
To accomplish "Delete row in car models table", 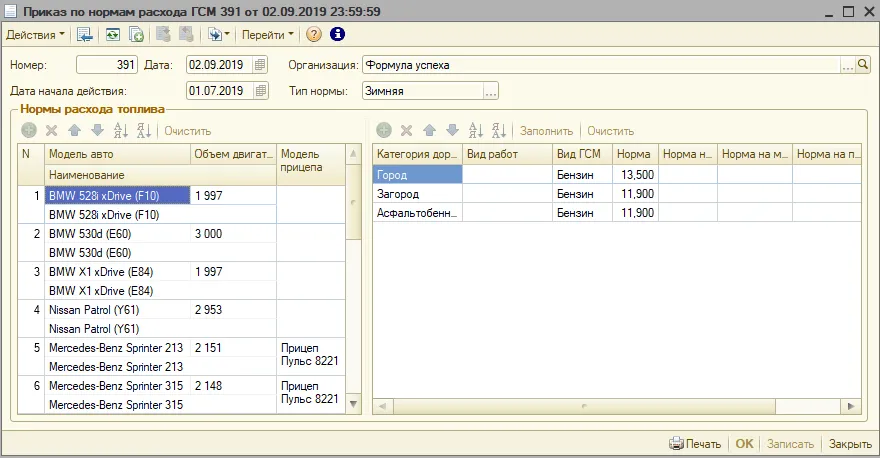I will pyautogui.click(x=52, y=131).
